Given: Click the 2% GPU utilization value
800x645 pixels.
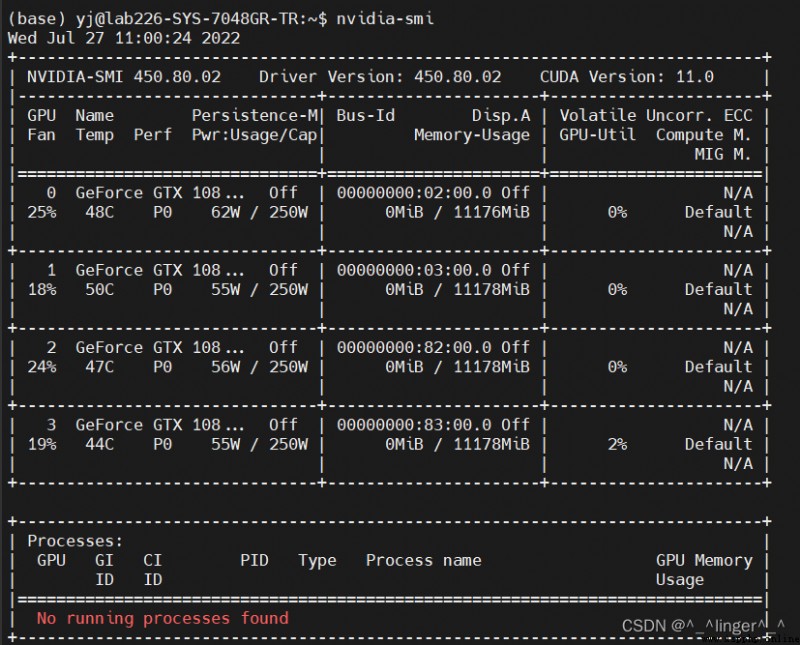Looking at the screenshot, I should pyautogui.click(x=617, y=444).
